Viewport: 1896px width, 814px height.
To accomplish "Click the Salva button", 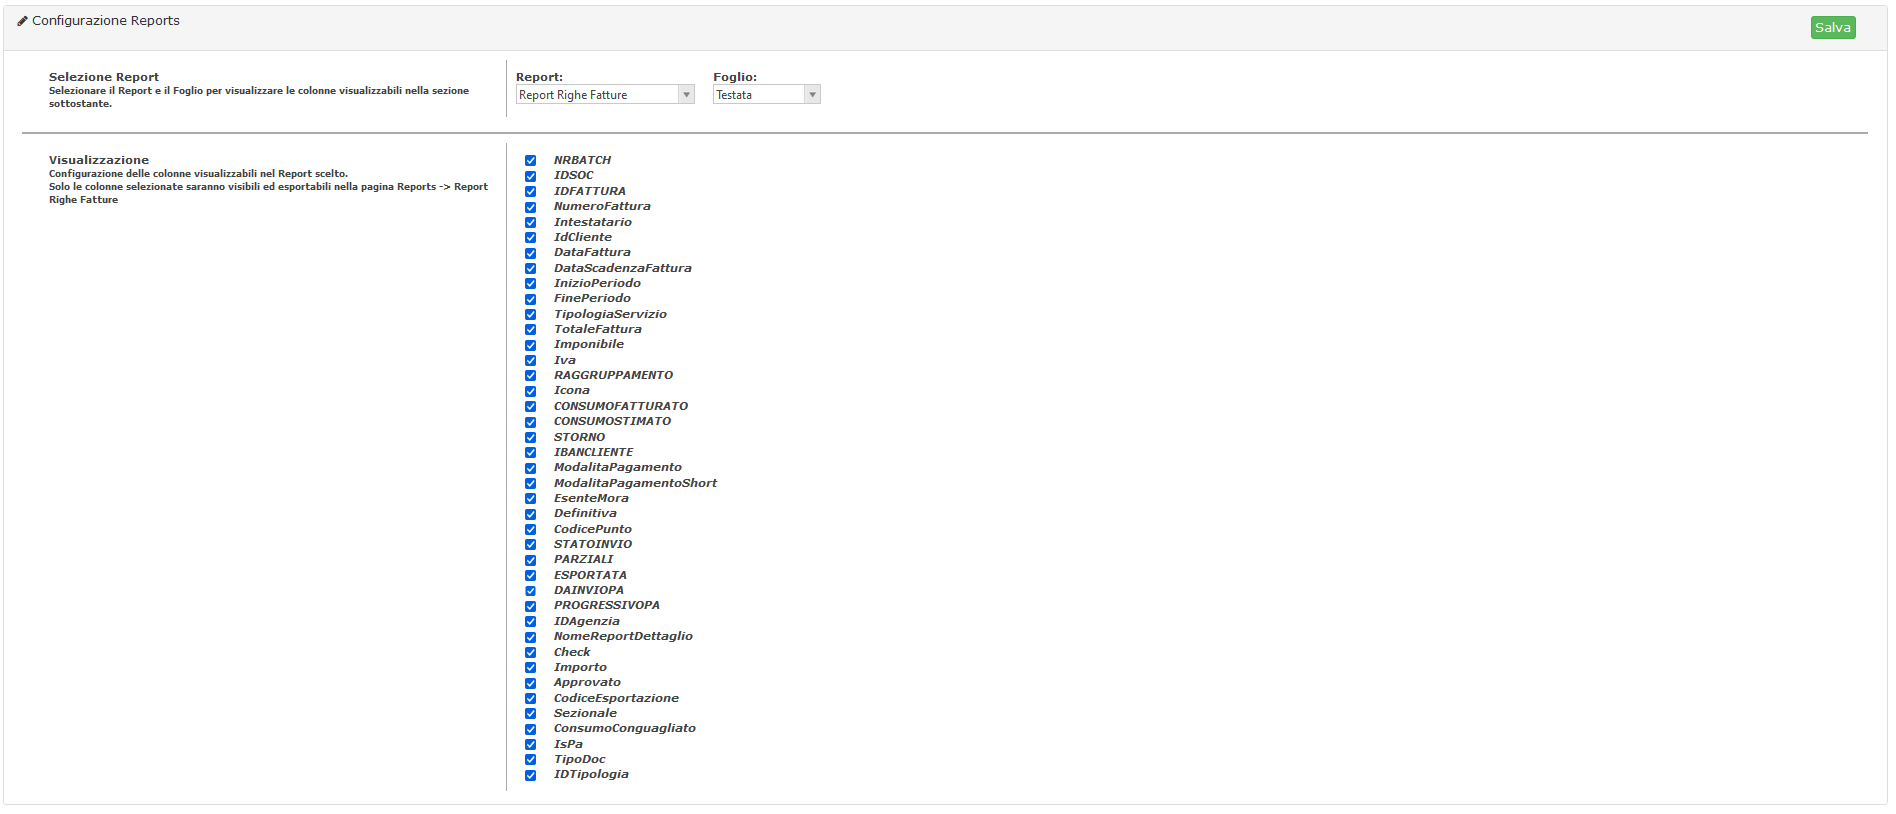I will coord(1832,28).
